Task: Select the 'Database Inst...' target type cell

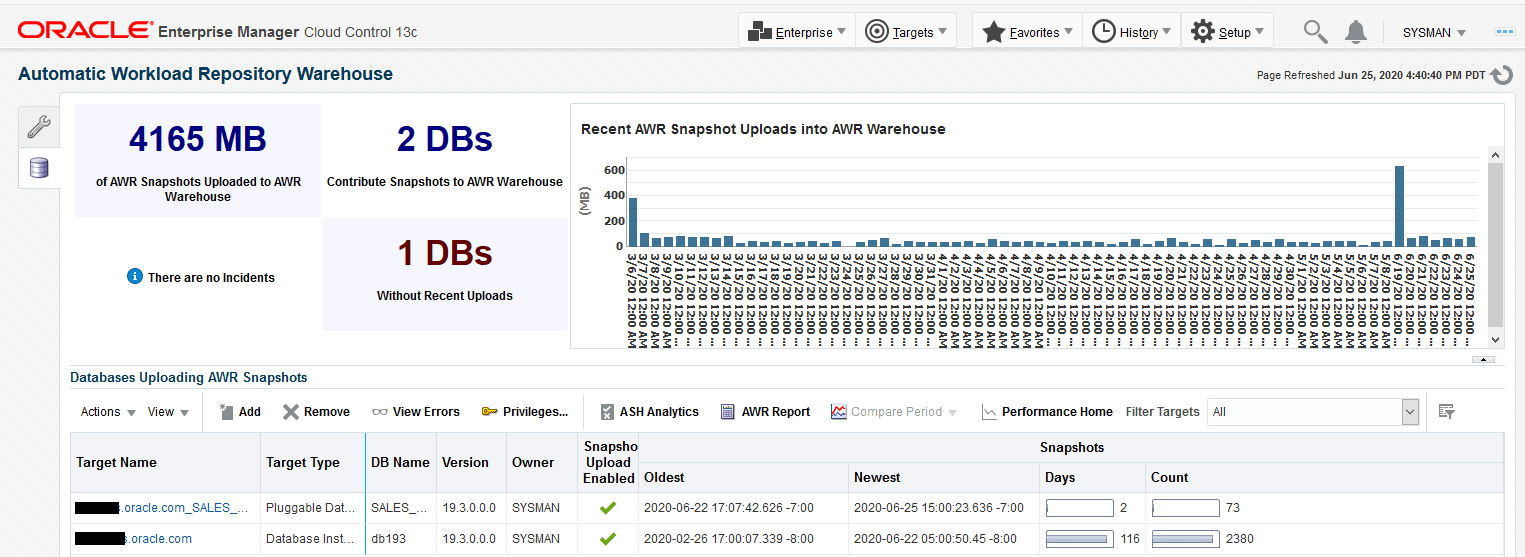Action: [313, 539]
